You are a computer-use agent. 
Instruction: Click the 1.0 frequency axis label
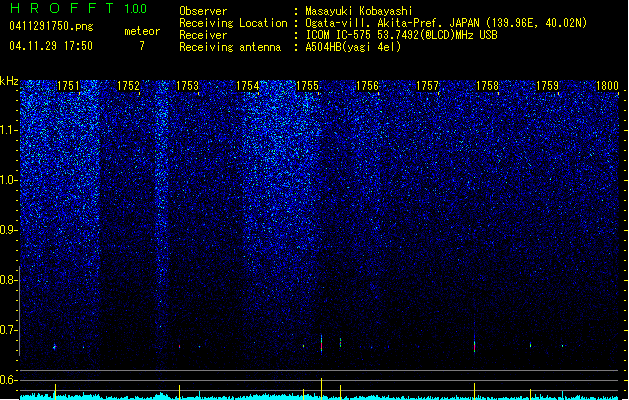click(x=8, y=180)
